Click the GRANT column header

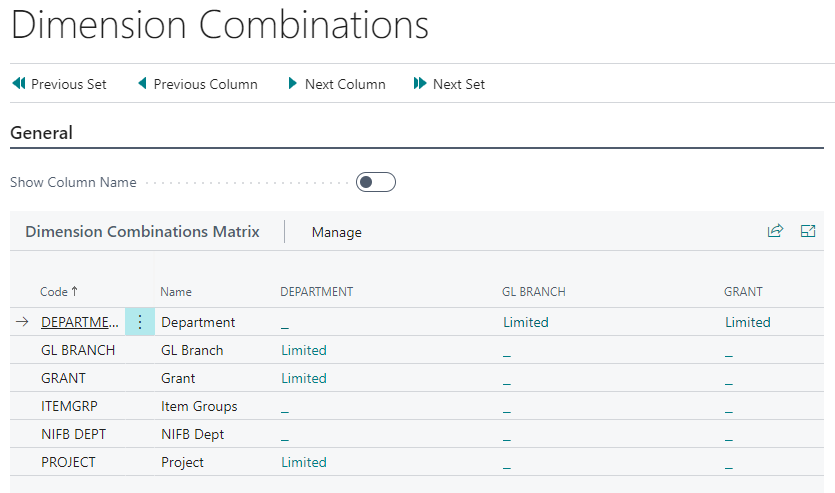point(743,292)
